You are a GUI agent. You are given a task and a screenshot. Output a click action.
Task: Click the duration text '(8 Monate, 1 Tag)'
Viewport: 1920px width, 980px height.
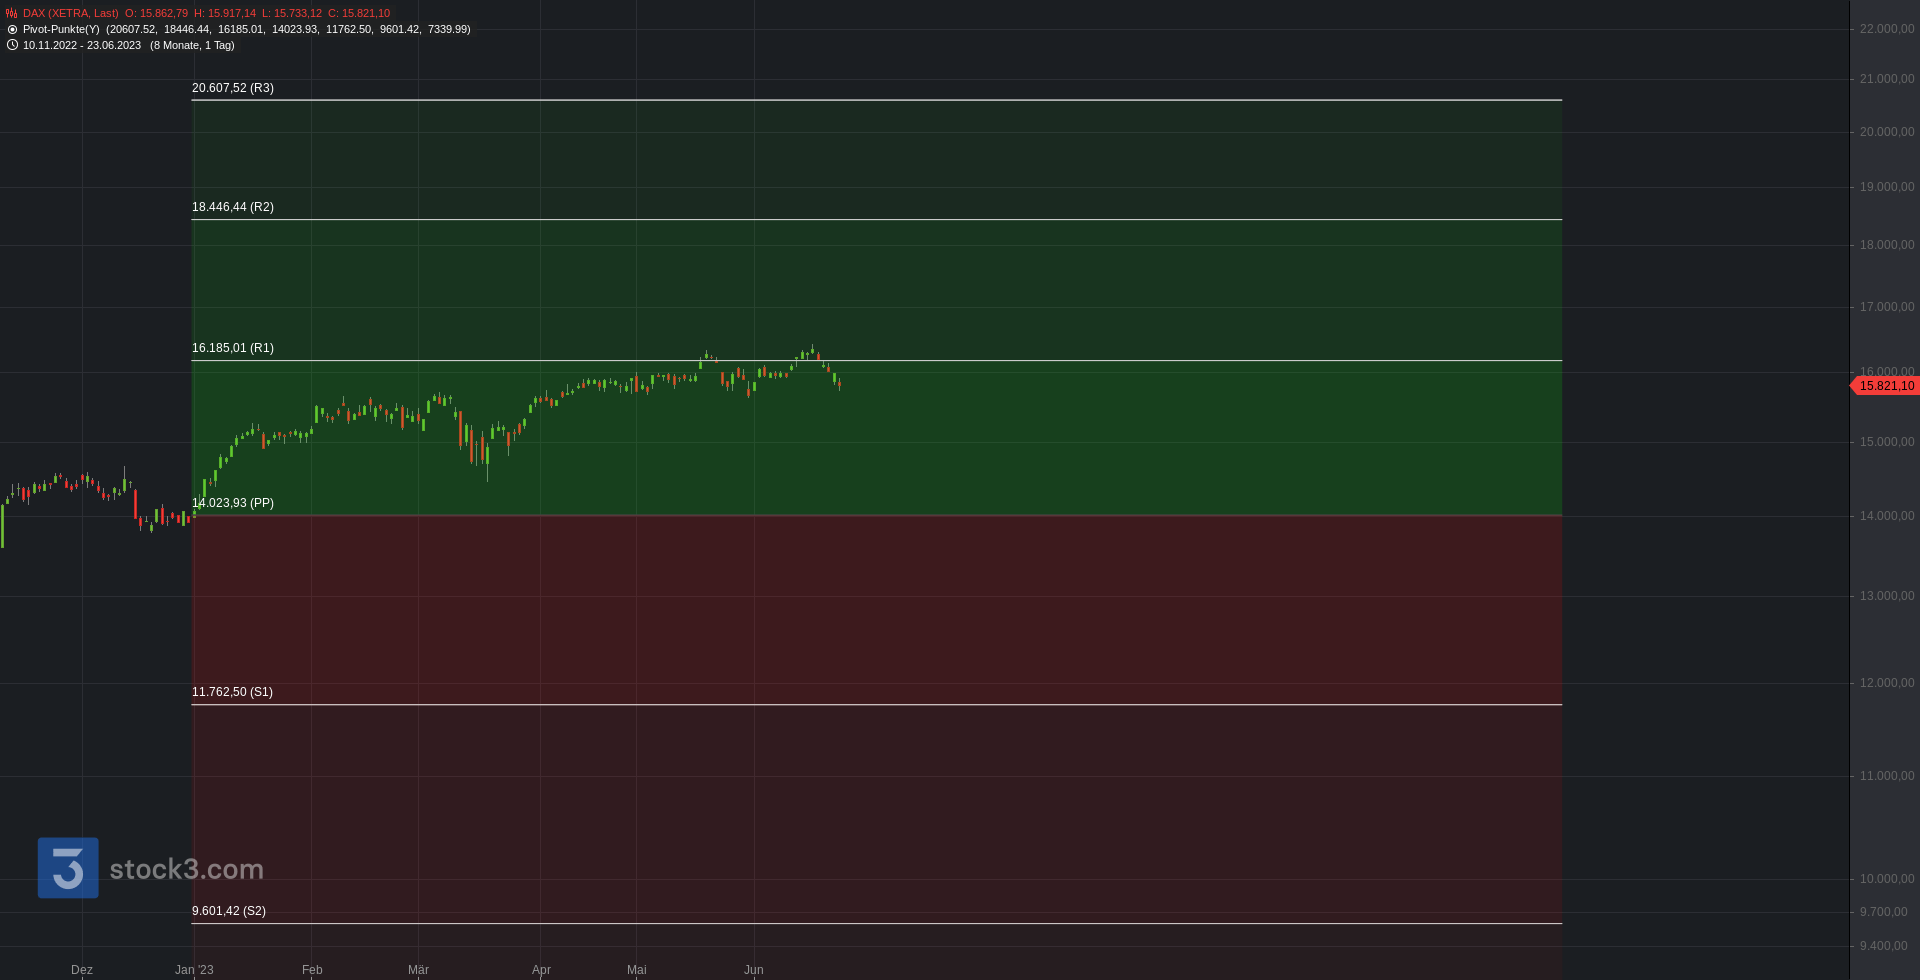pyautogui.click(x=192, y=45)
